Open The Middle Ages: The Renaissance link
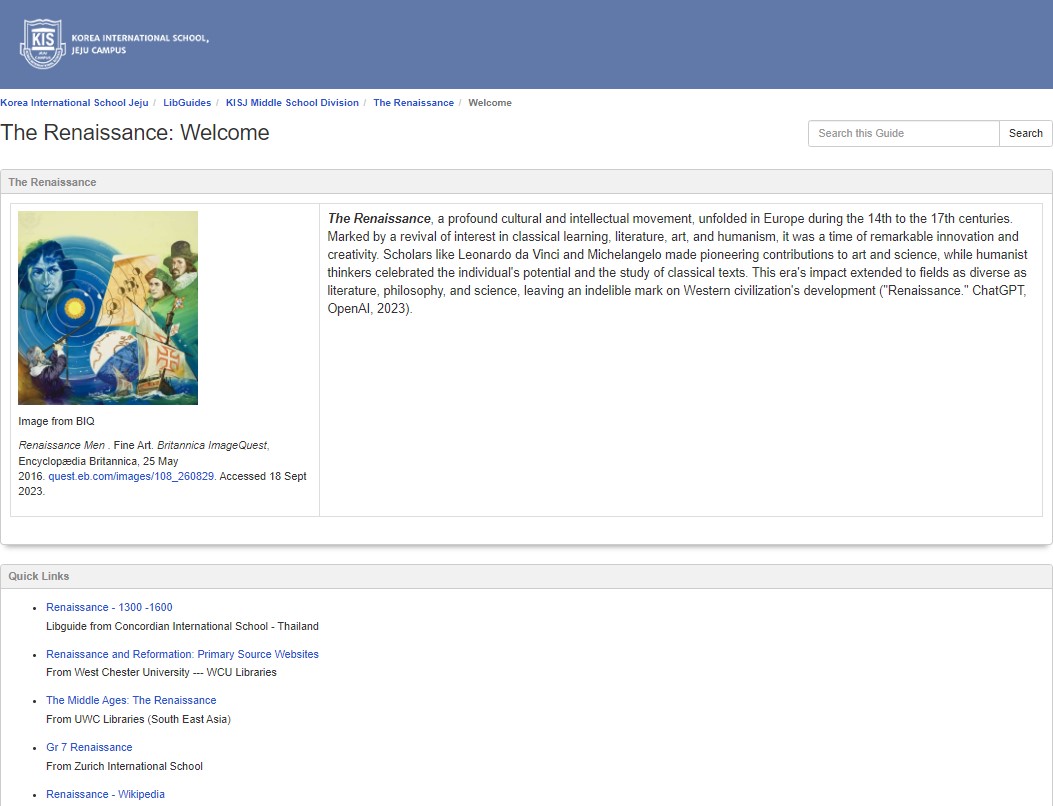 (131, 701)
